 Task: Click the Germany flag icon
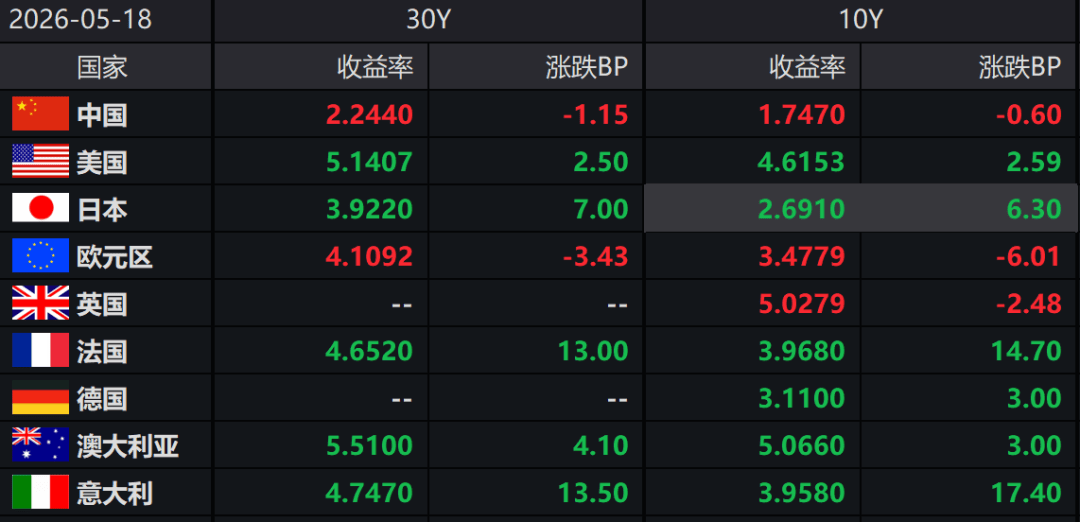[x=41, y=398]
